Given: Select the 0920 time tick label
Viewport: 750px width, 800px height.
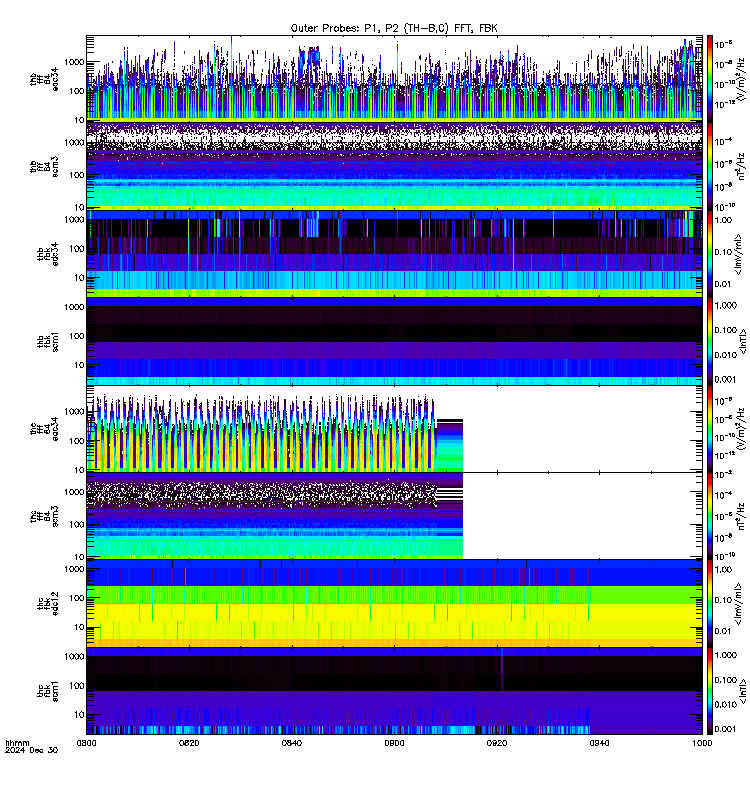Looking at the screenshot, I should click(496, 743).
